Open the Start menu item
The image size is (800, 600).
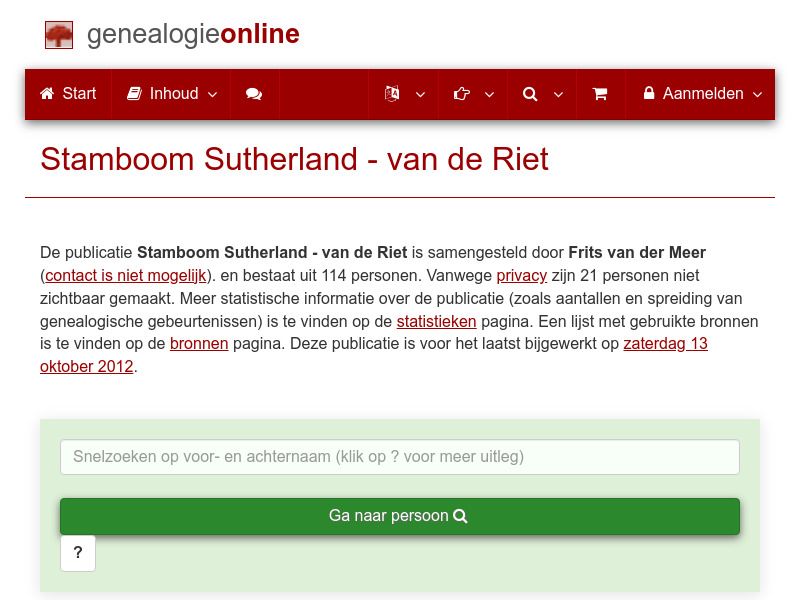67,94
